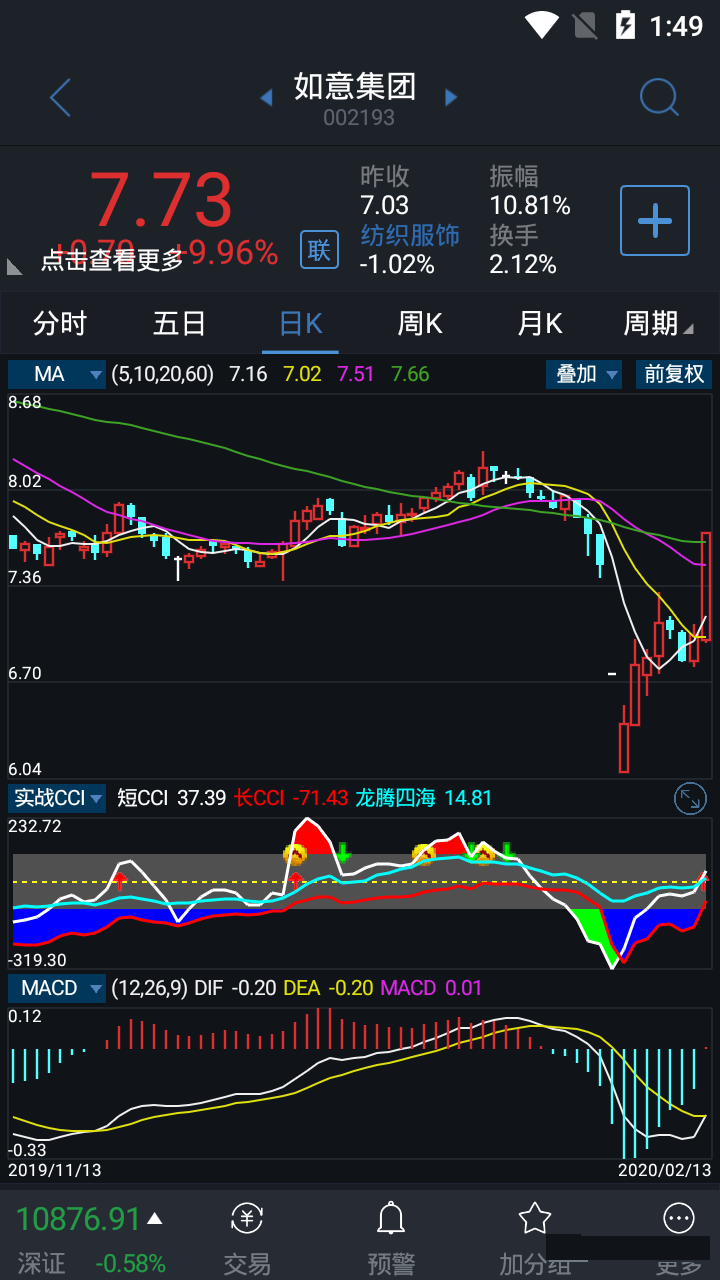Tap the MA parameters (5,10,20,60)
Viewport: 720px width, 1280px height.
click(x=163, y=374)
